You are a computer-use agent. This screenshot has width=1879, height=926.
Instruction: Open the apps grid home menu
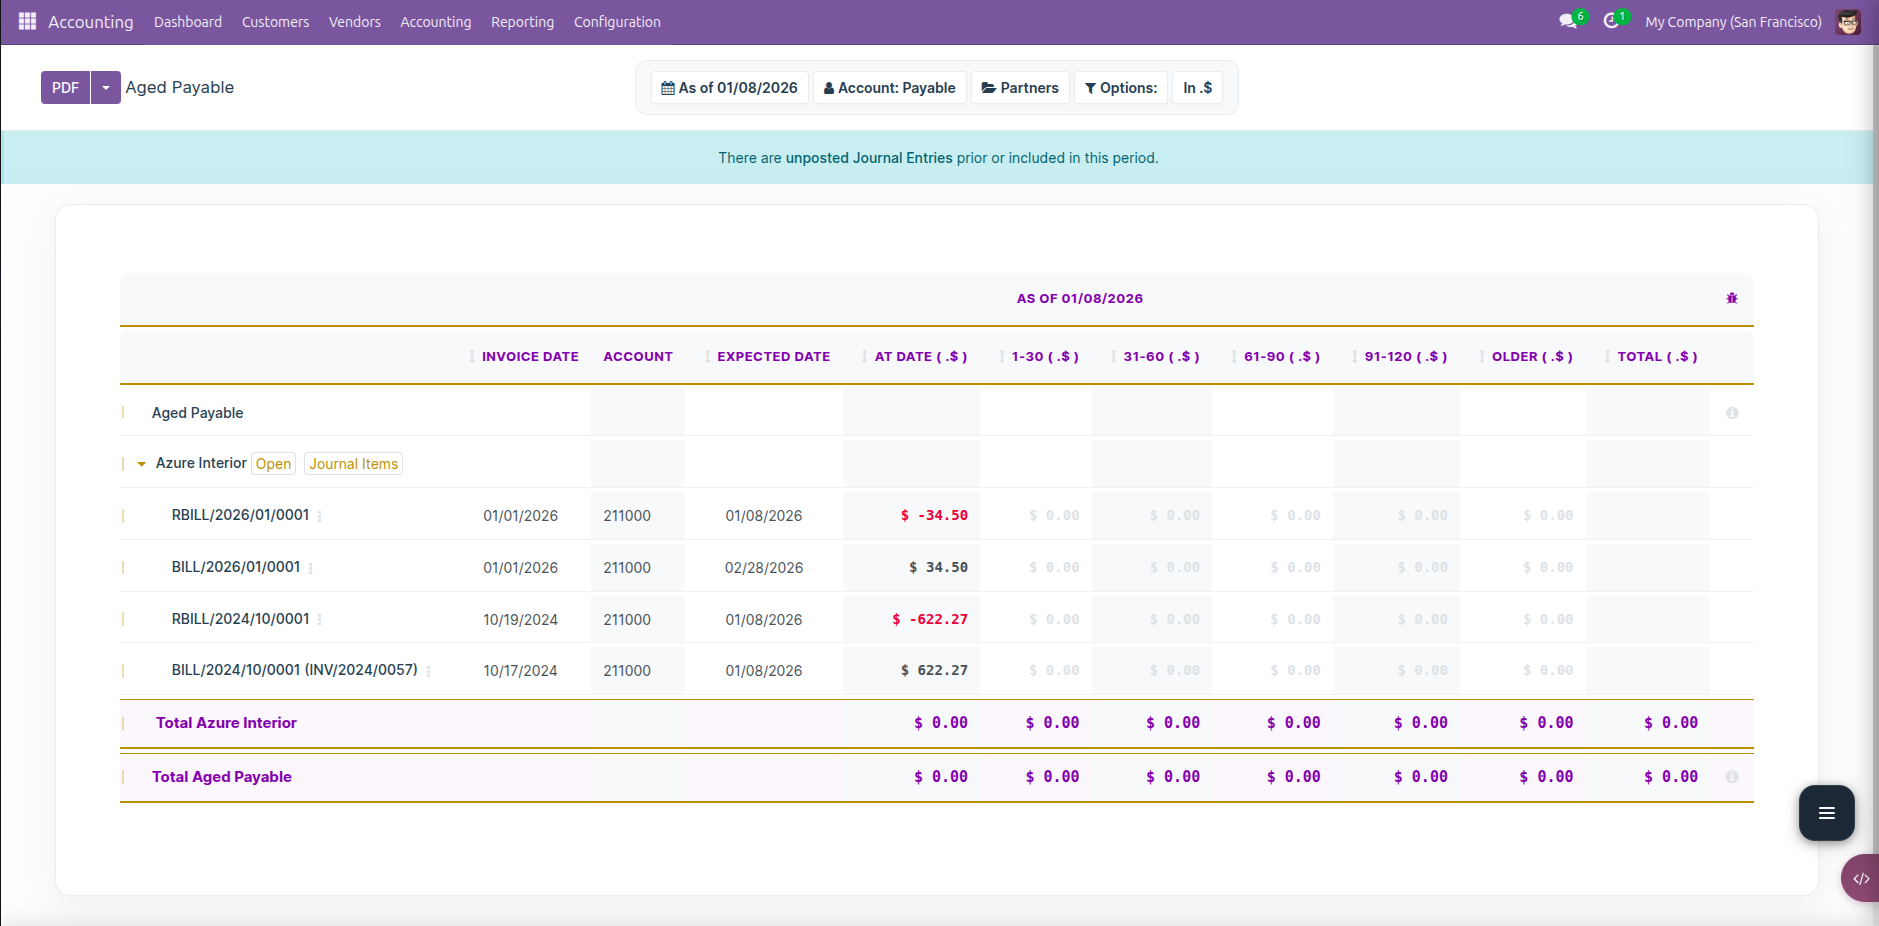[27, 21]
